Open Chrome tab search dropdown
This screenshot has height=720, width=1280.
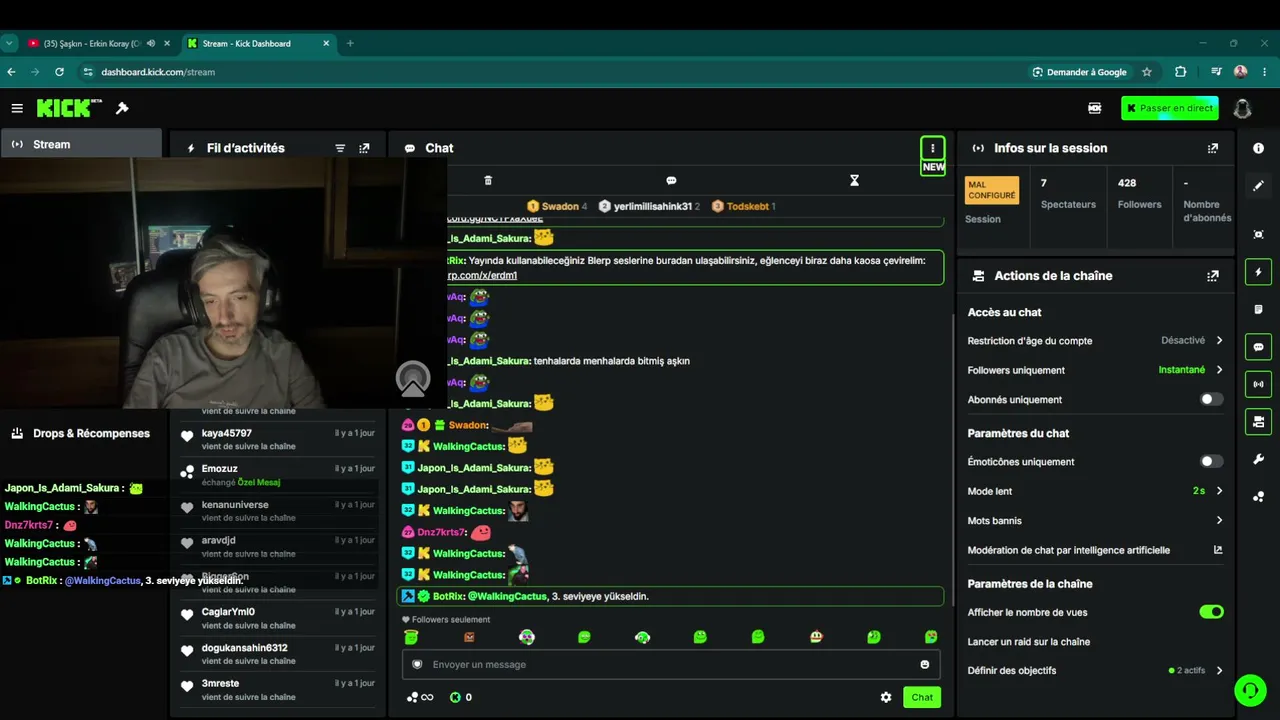coord(9,43)
